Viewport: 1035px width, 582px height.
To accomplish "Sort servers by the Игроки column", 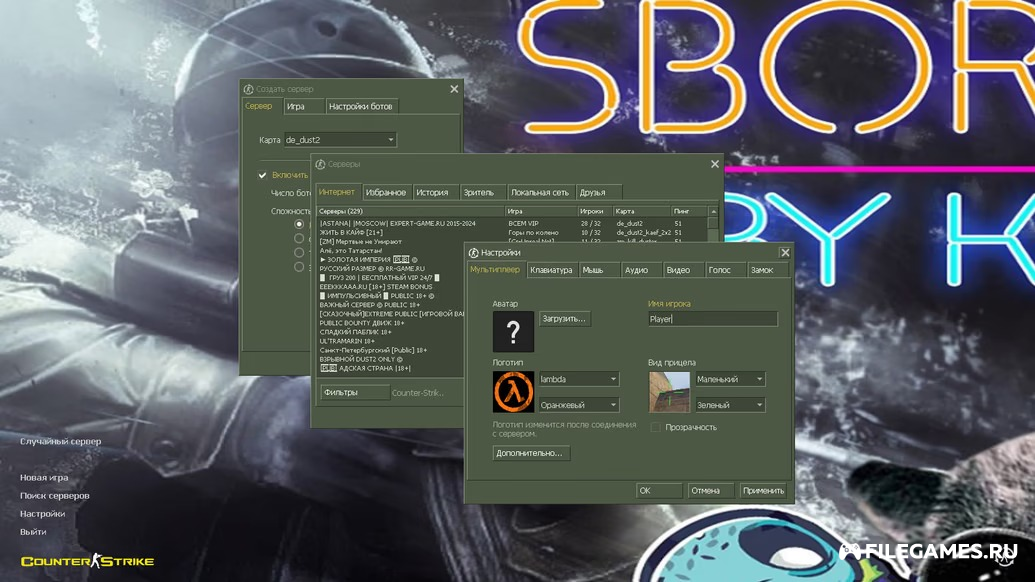I will click(x=595, y=211).
